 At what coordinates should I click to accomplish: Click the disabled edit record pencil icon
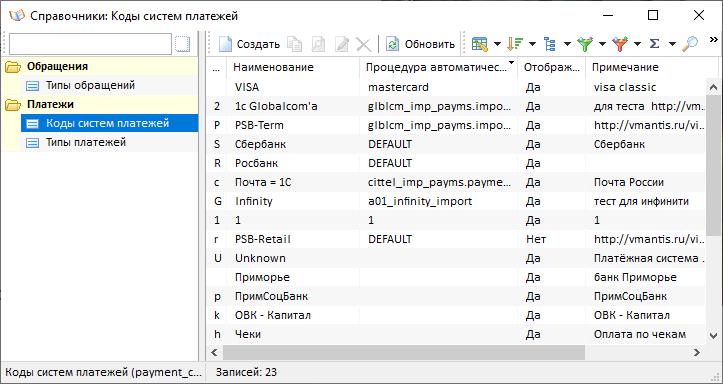coord(342,44)
